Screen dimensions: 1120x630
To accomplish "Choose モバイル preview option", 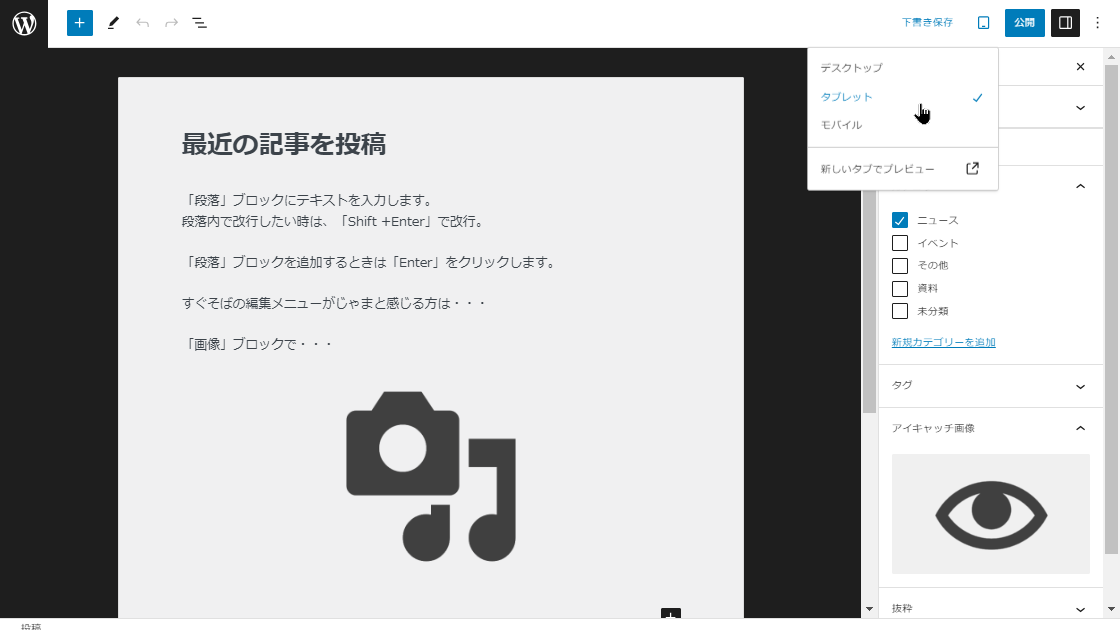I will pyautogui.click(x=841, y=125).
